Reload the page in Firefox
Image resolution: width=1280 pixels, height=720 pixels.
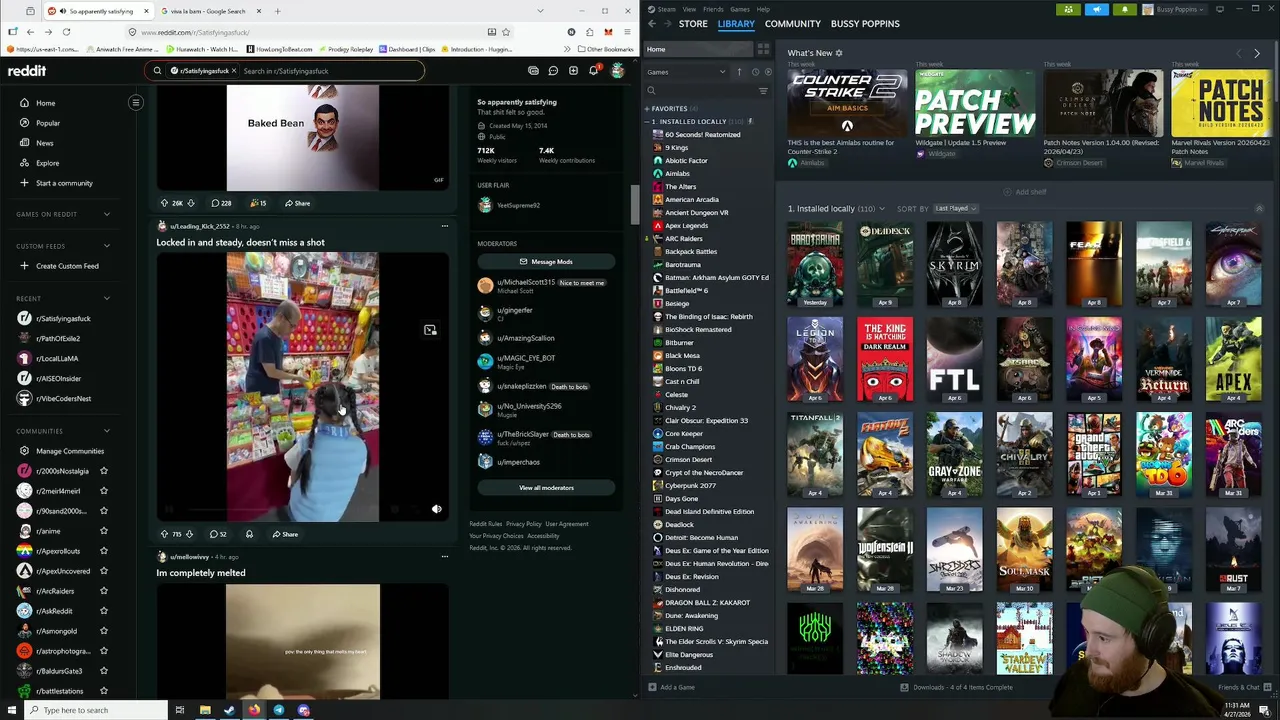(66, 32)
